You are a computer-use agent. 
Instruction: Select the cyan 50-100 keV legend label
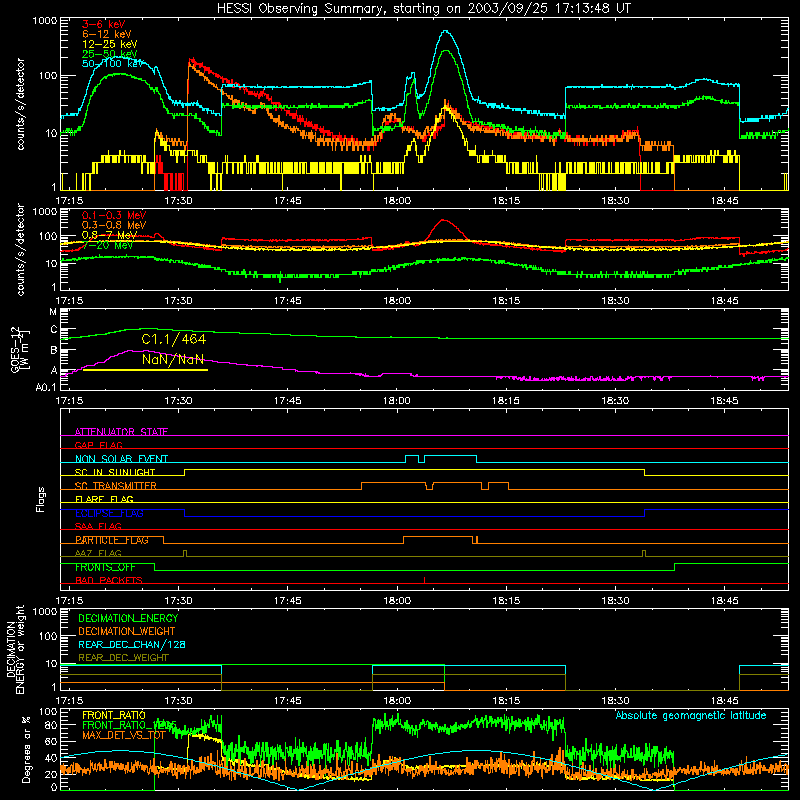point(113,64)
